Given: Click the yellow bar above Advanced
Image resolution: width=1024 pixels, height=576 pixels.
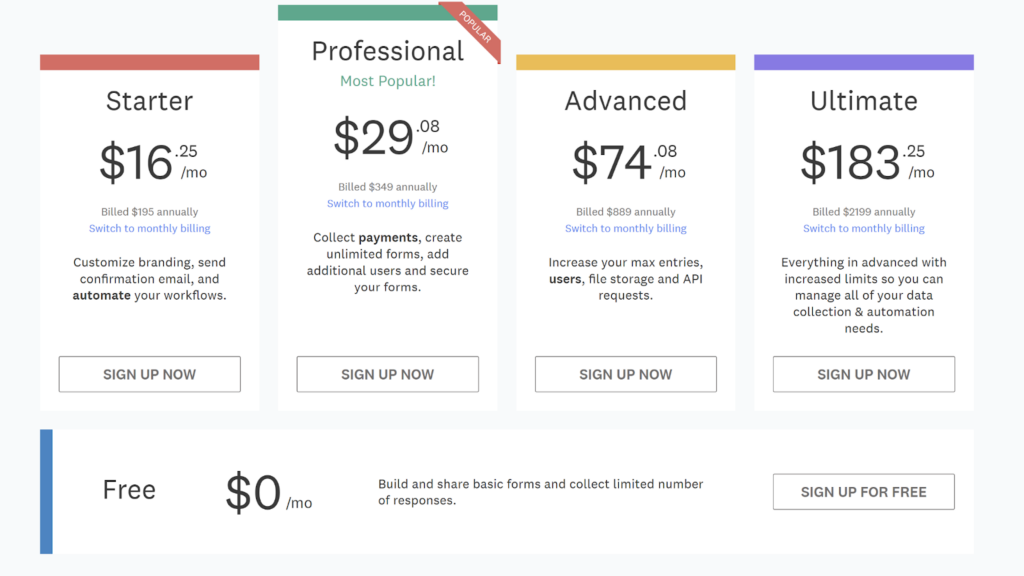Looking at the screenshot, I should 626,62.
